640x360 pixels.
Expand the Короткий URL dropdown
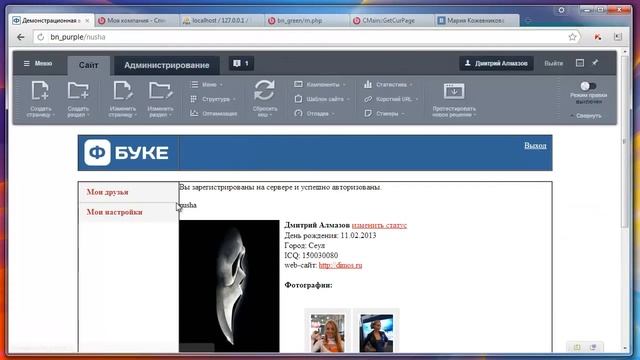pyautogui.click(x=391, y=99)
